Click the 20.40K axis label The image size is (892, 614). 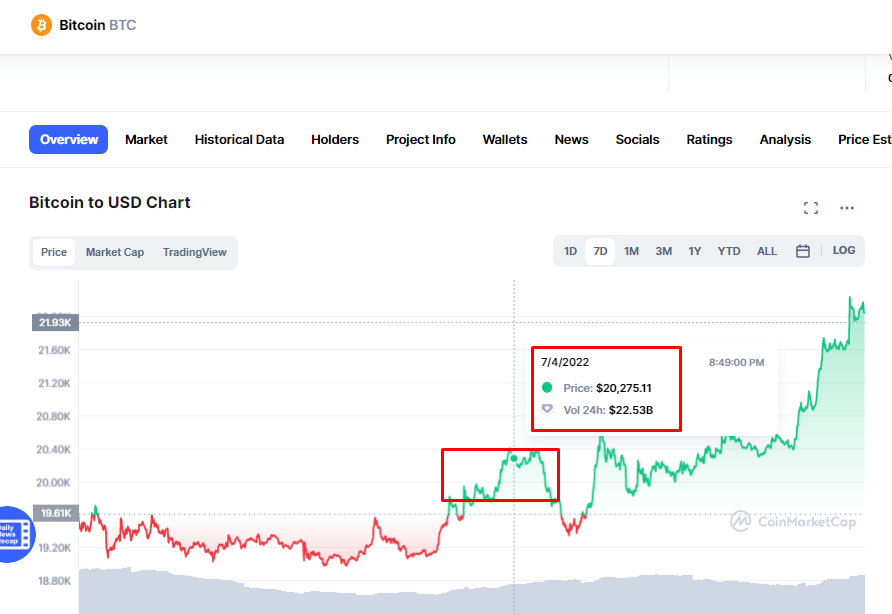point(53,450)
